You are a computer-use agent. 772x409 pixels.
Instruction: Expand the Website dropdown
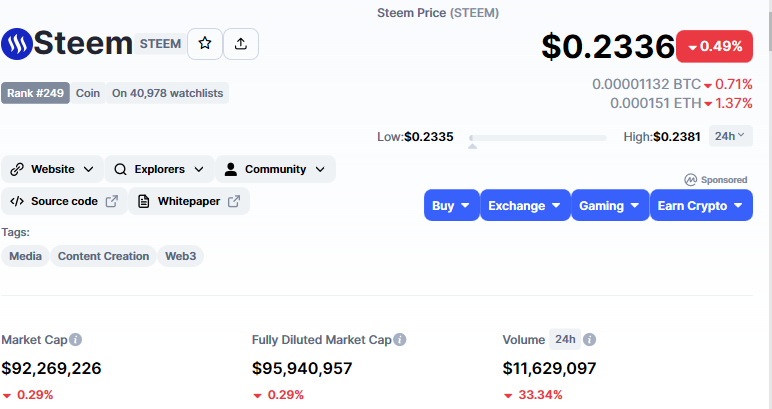(x=52, y=169)
